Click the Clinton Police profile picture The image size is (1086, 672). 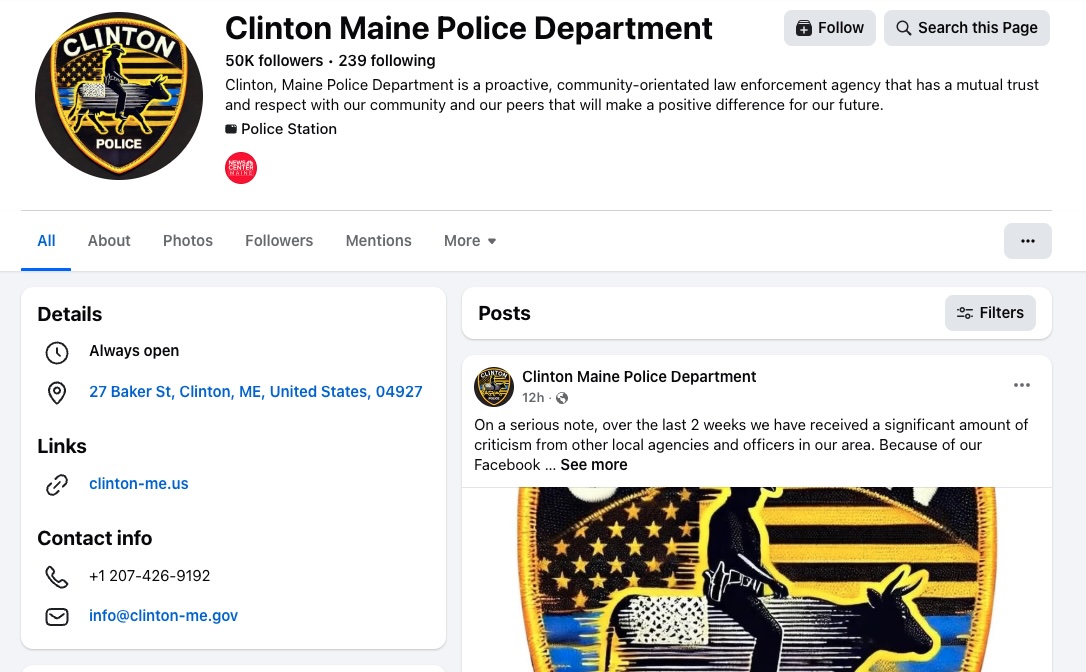pos(119,96)
